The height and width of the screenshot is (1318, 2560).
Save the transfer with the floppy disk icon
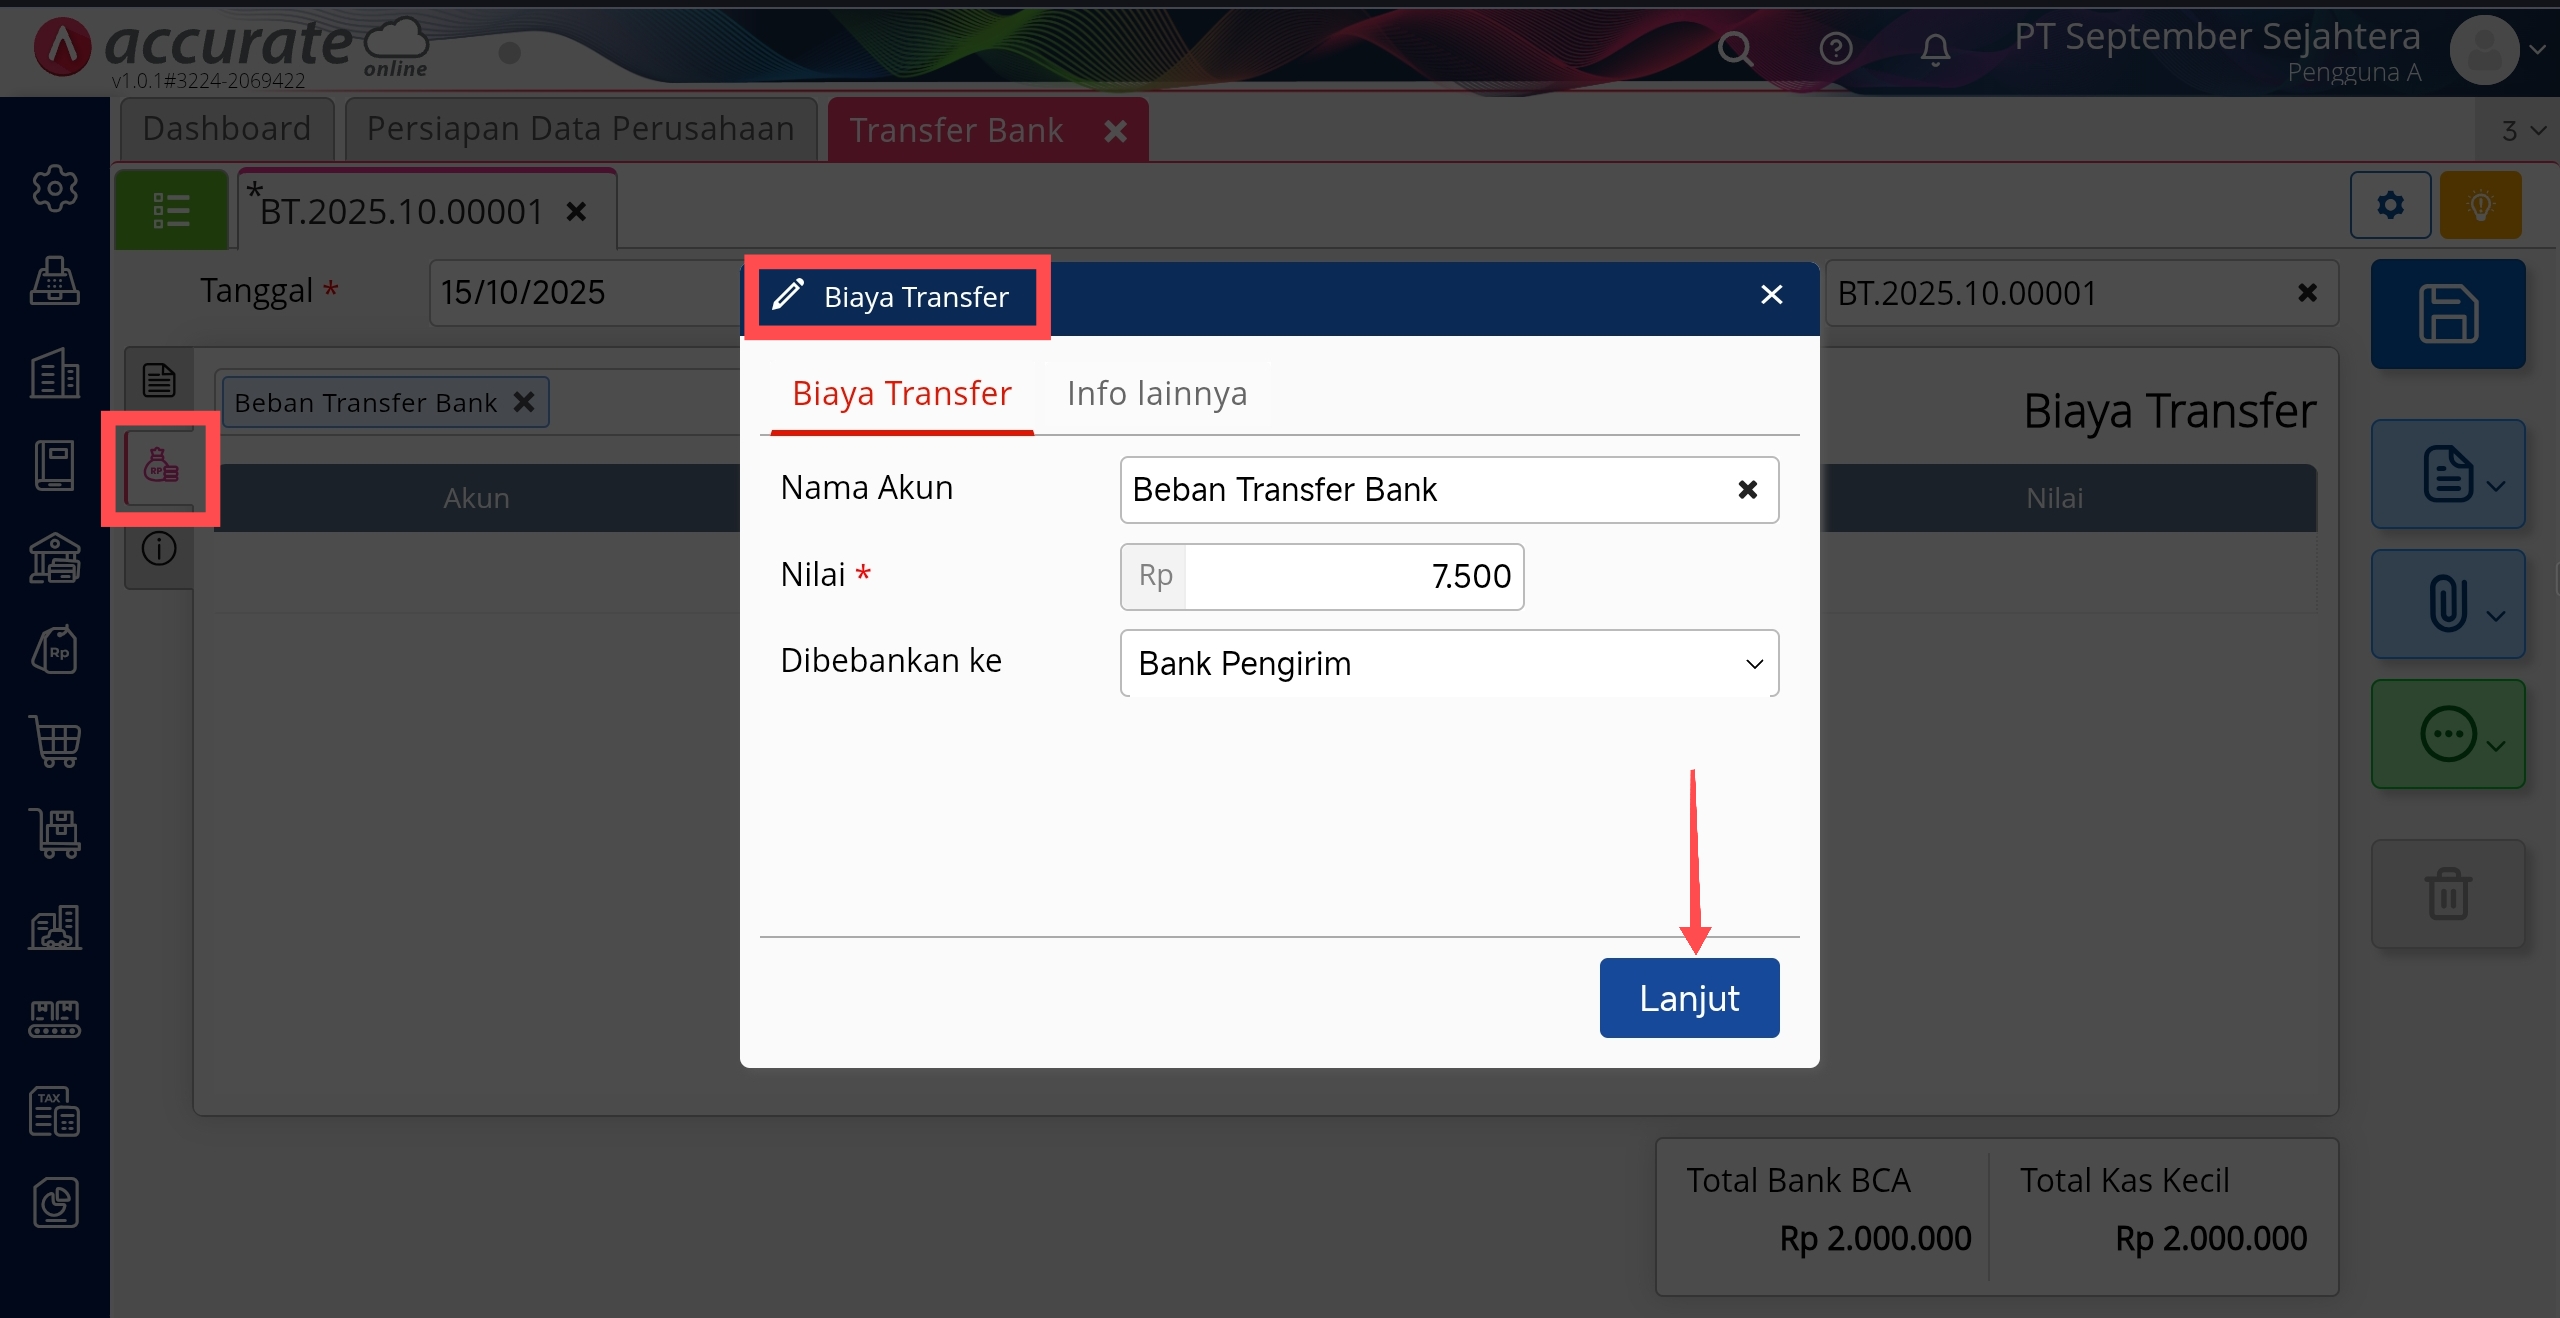(2448, 314)
